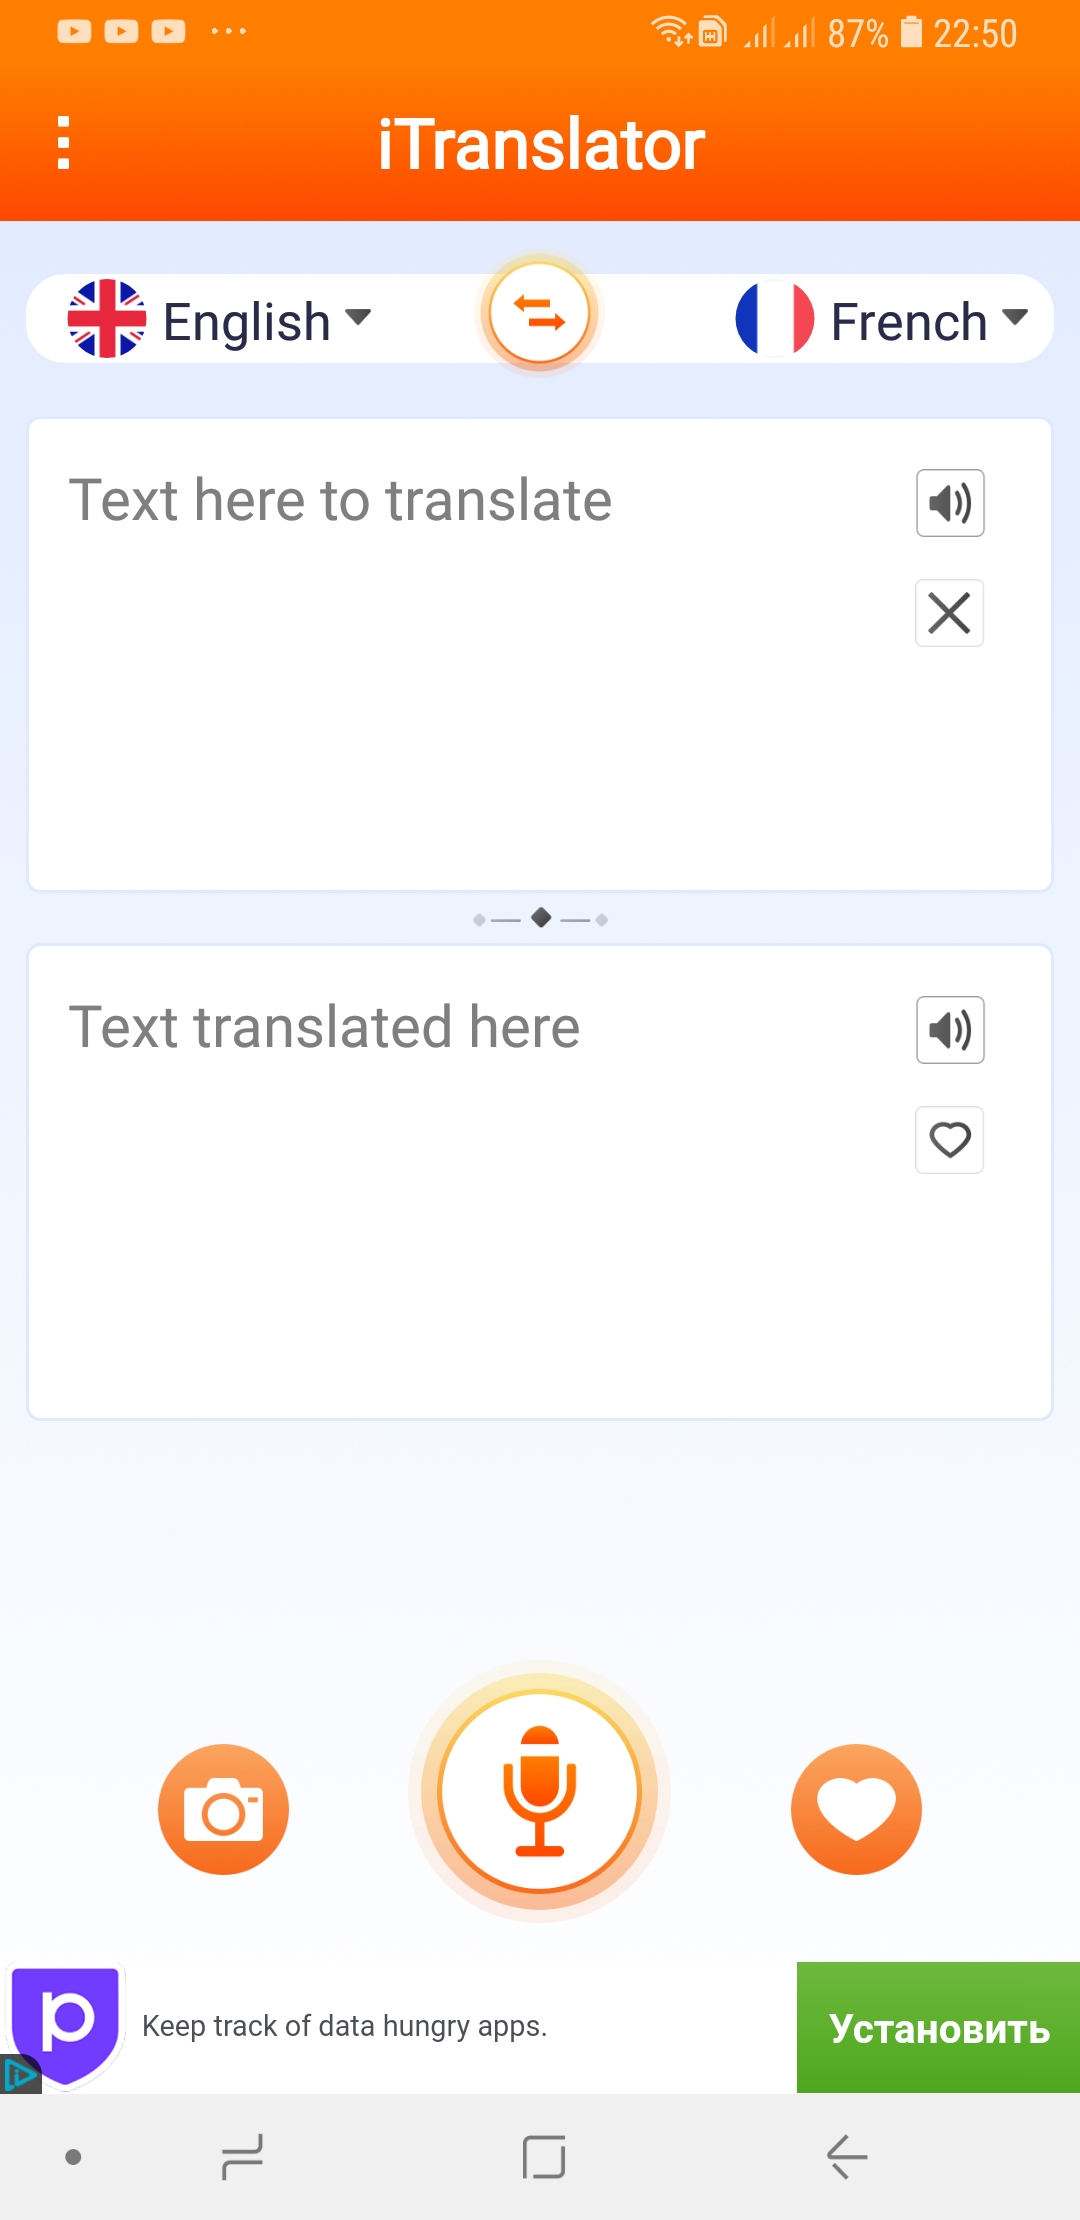
Task: Tap the Android home navigation button
Action: [544, 2157]
